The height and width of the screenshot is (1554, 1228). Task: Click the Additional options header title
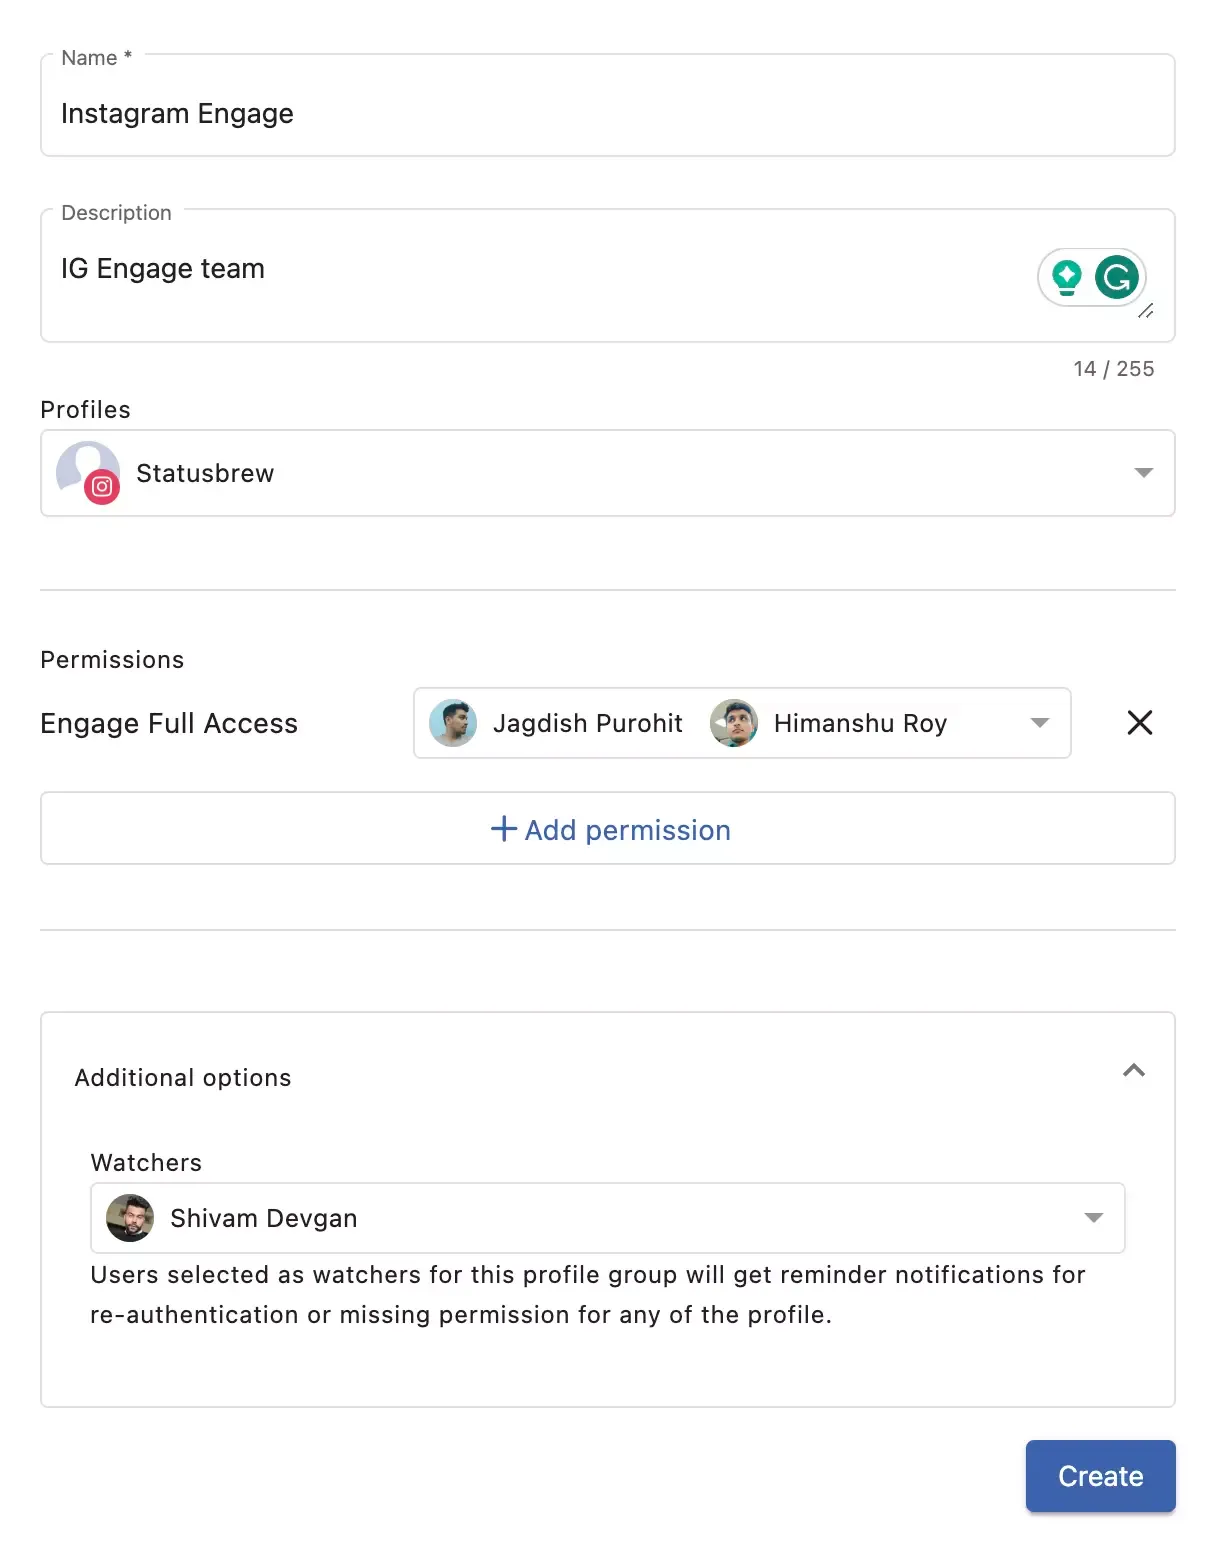pos(183,1078)
